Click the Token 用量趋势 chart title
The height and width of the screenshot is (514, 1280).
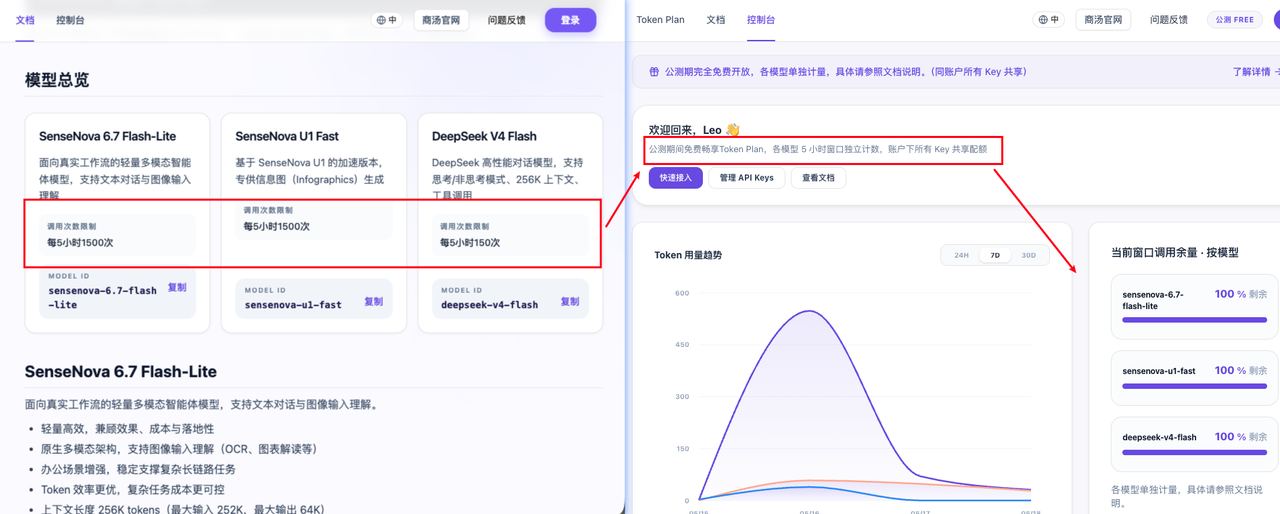coord(688,255)
